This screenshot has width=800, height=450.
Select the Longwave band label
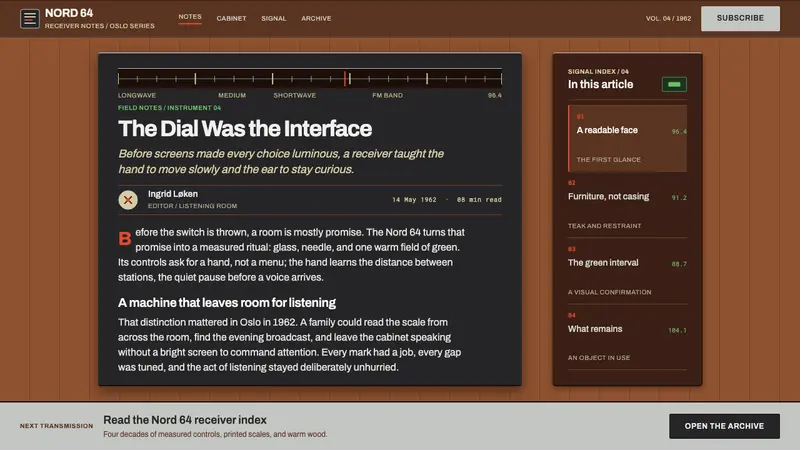coord(137,95)
